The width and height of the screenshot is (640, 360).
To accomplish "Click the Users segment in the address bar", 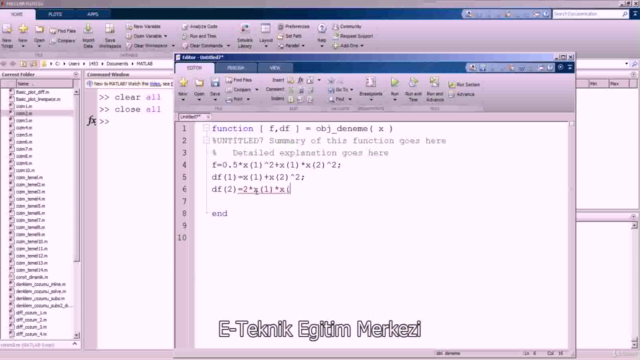I will (74, 64).
